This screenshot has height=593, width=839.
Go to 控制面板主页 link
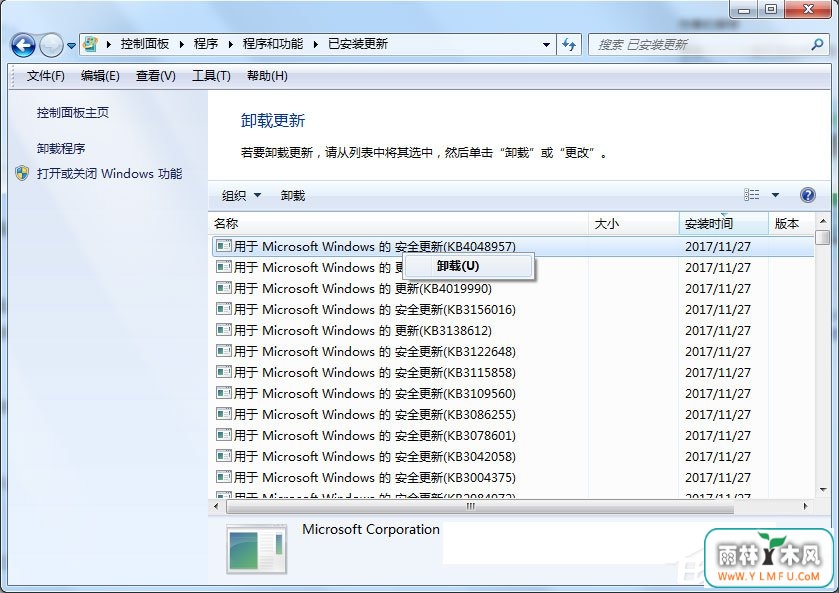(x=73, y=112)
